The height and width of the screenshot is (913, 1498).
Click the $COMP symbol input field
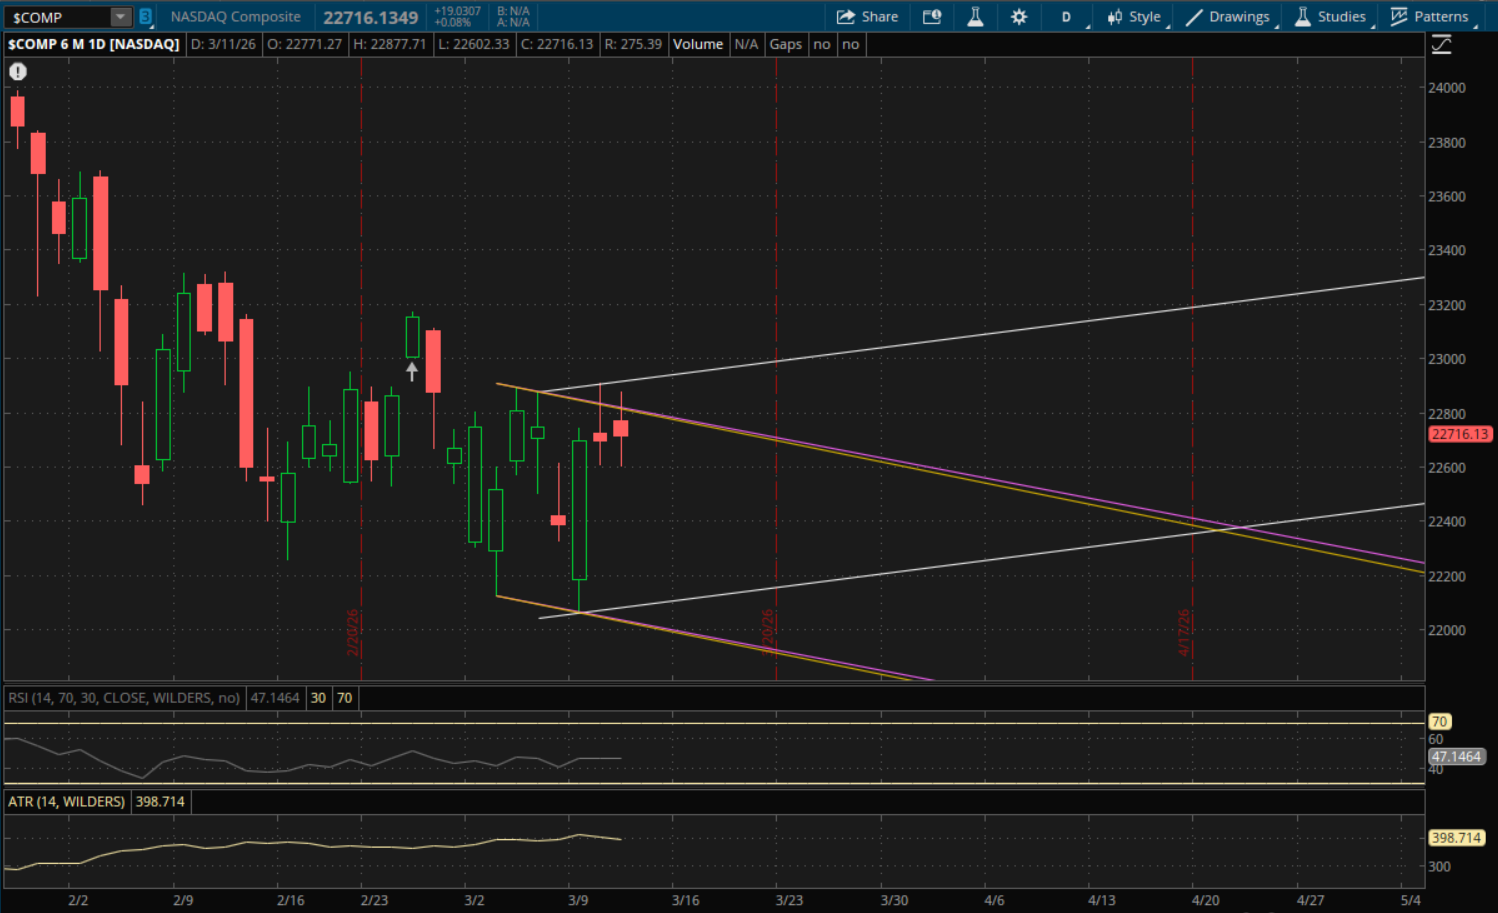click(56, 17)
